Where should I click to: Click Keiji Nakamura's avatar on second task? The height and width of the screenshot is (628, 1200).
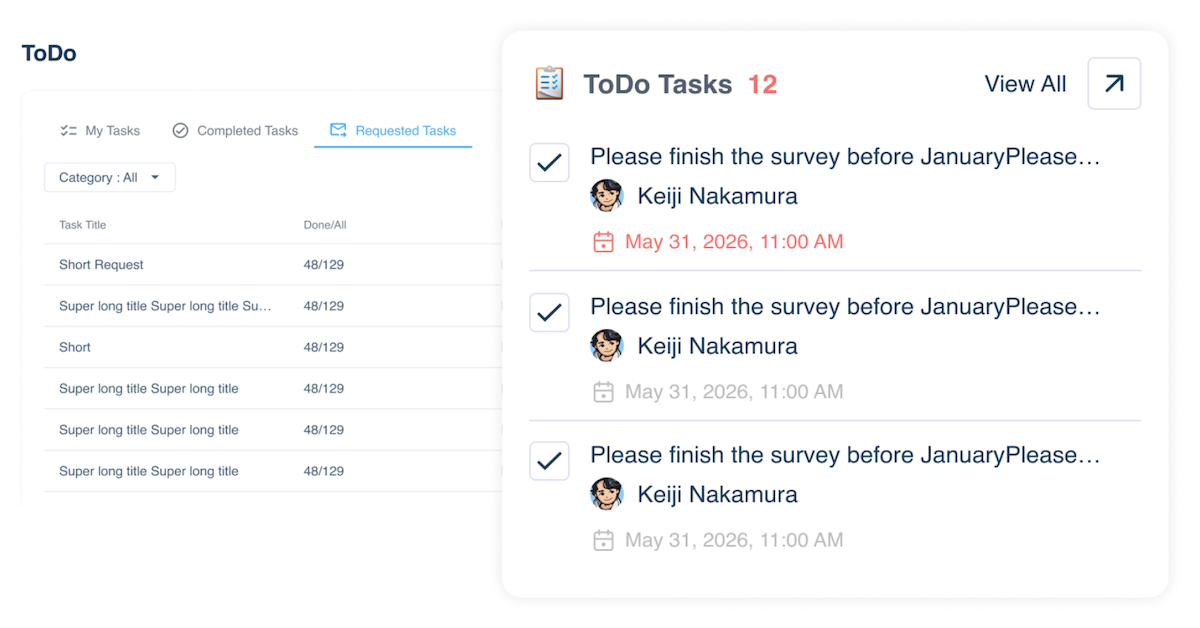tap(607, 346)
